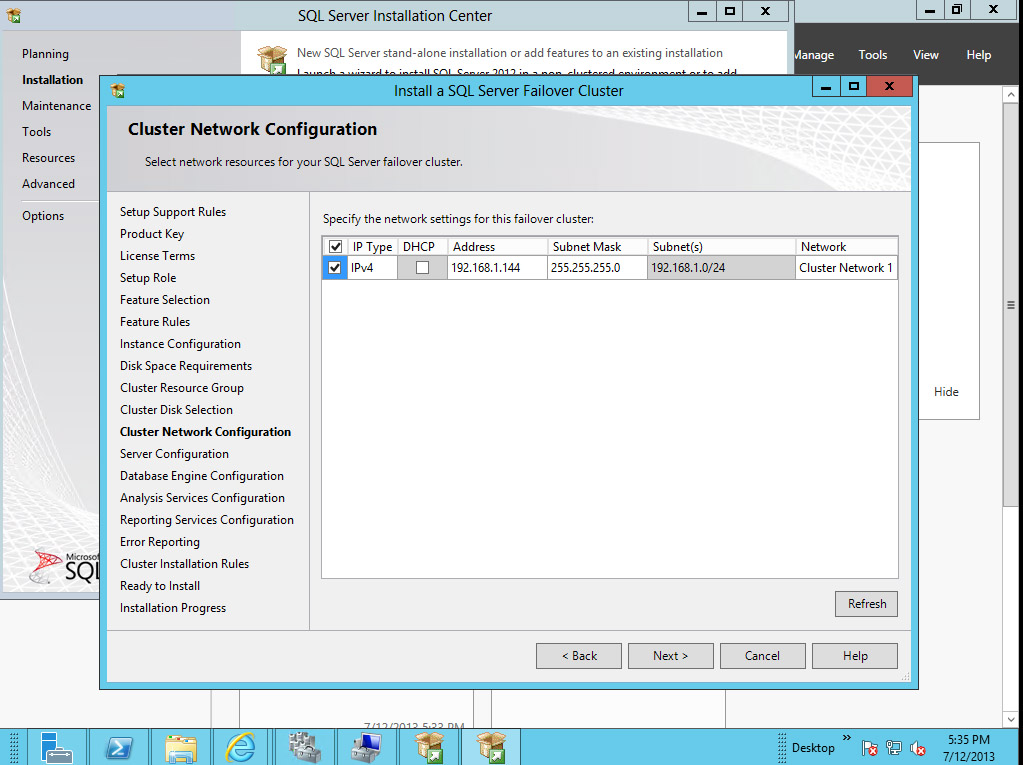Screen dimensions: 1023x765
Task: Launch Internet Explorer from the taskbar
Action: coord(241,746)
